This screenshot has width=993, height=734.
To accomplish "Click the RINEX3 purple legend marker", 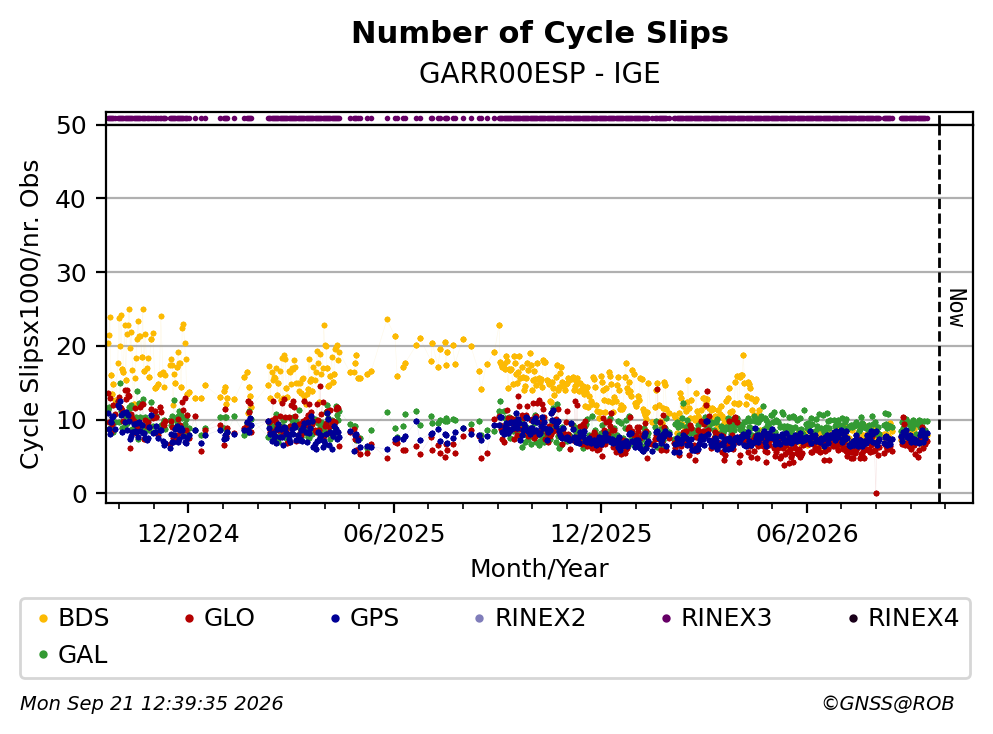I will click(666, 618).
